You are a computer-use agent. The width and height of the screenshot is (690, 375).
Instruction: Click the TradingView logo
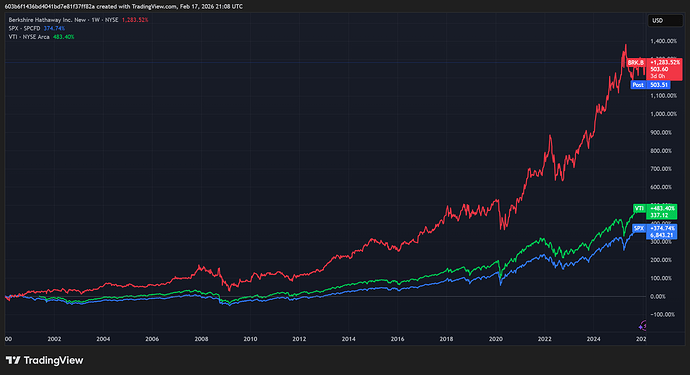click(44, 360)
